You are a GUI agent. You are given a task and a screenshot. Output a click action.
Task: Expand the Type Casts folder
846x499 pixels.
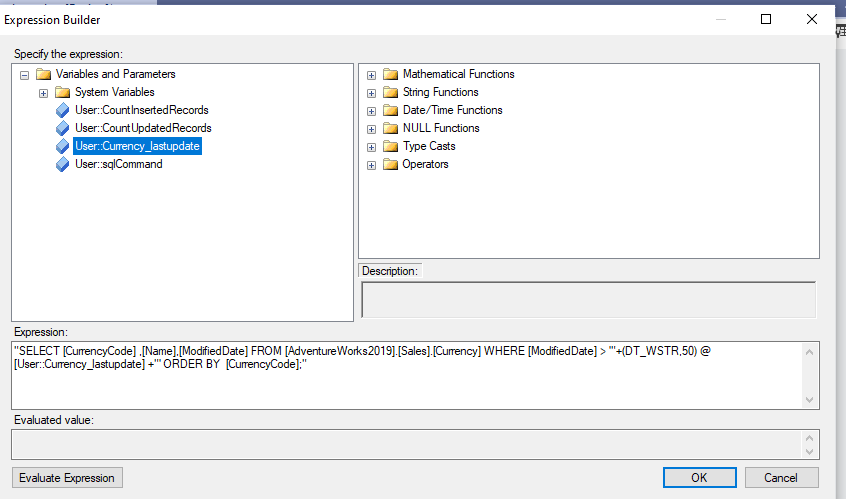[371, 147]
